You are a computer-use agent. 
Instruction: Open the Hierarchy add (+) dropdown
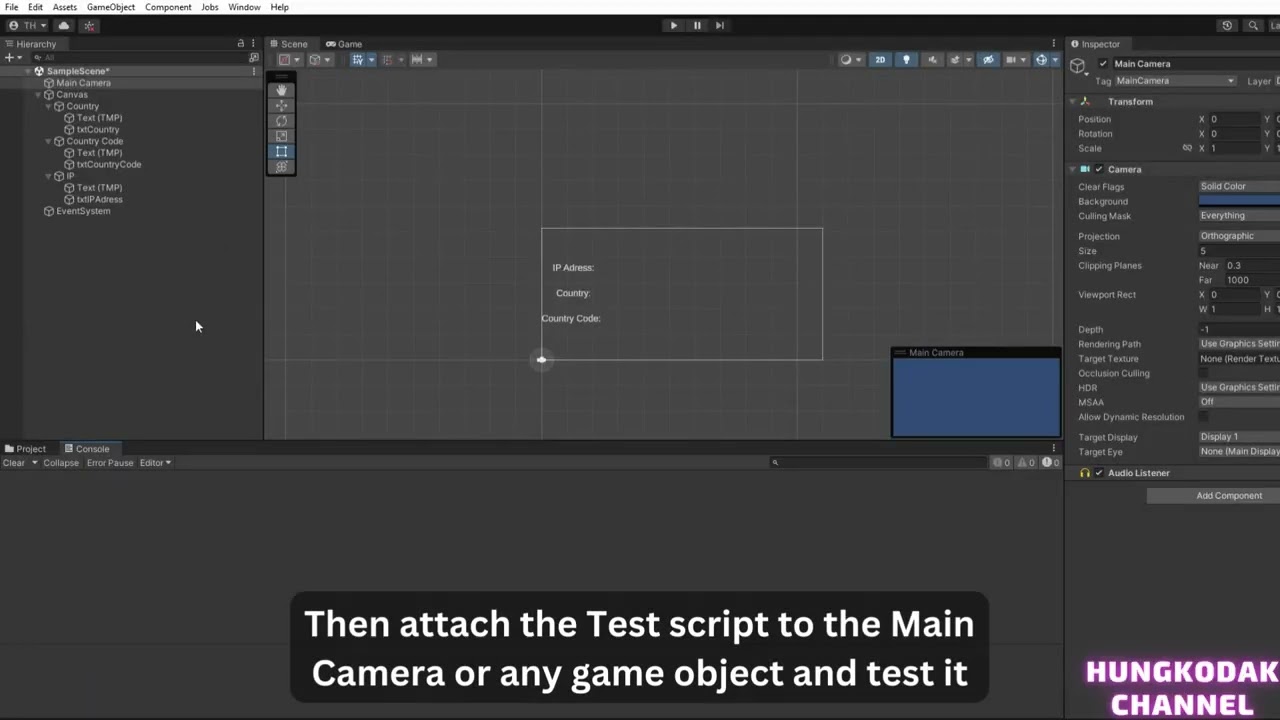[x=13, y=57]
